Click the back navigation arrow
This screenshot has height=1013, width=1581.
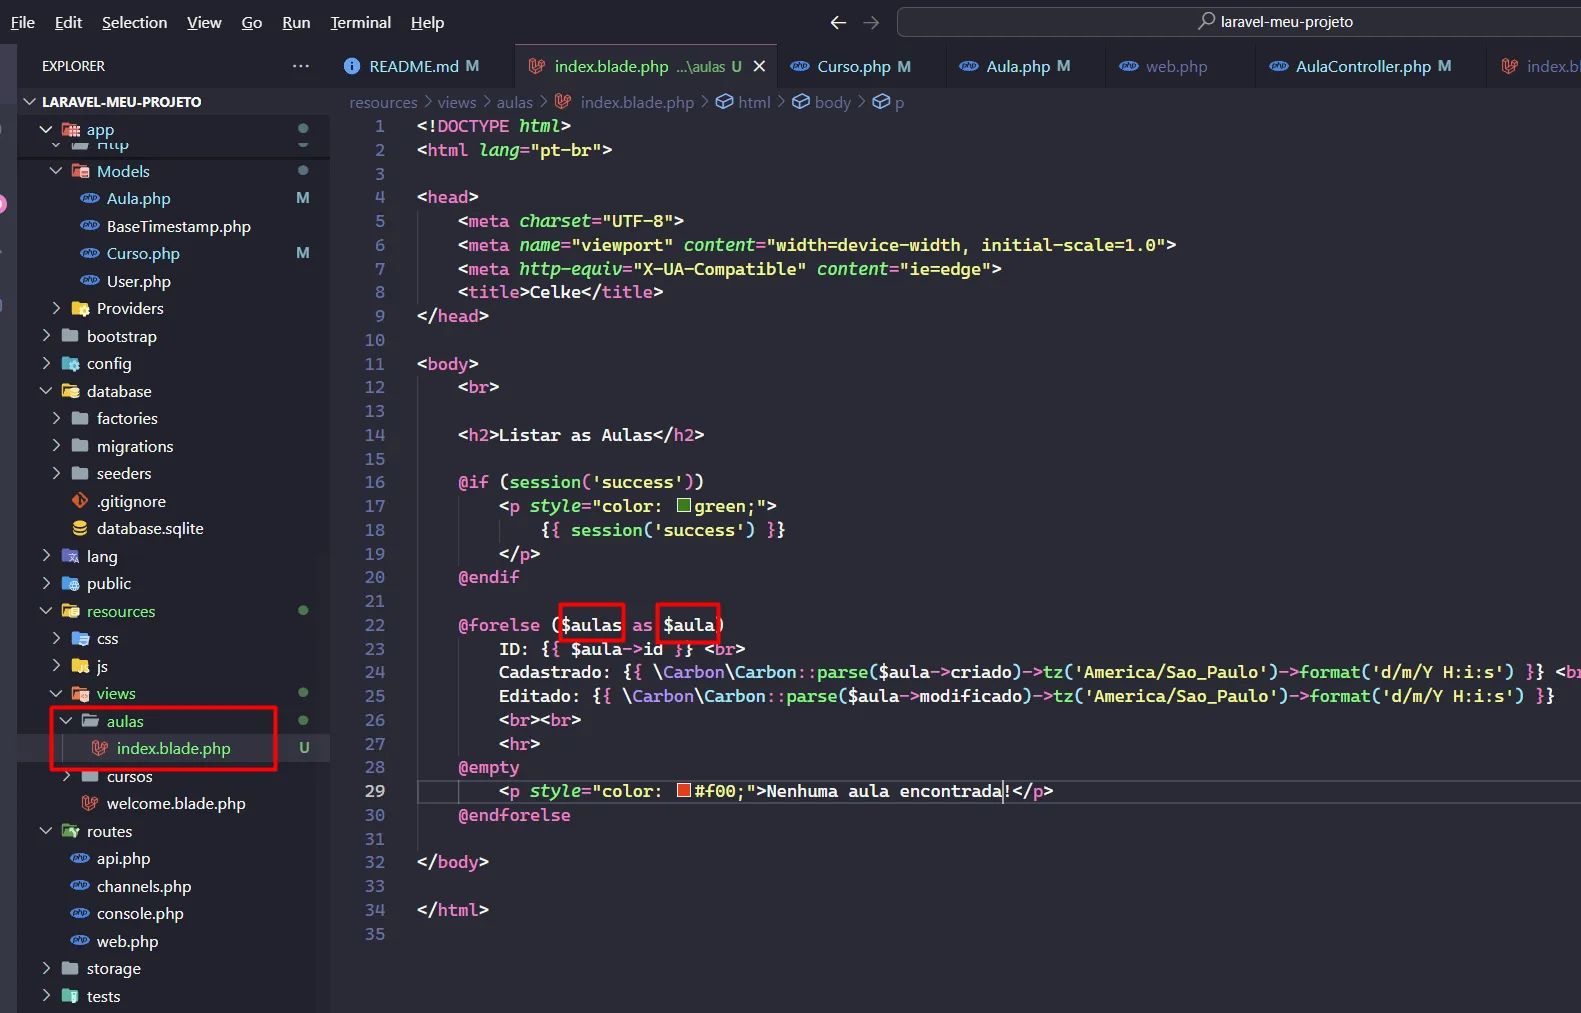[838, 22]
